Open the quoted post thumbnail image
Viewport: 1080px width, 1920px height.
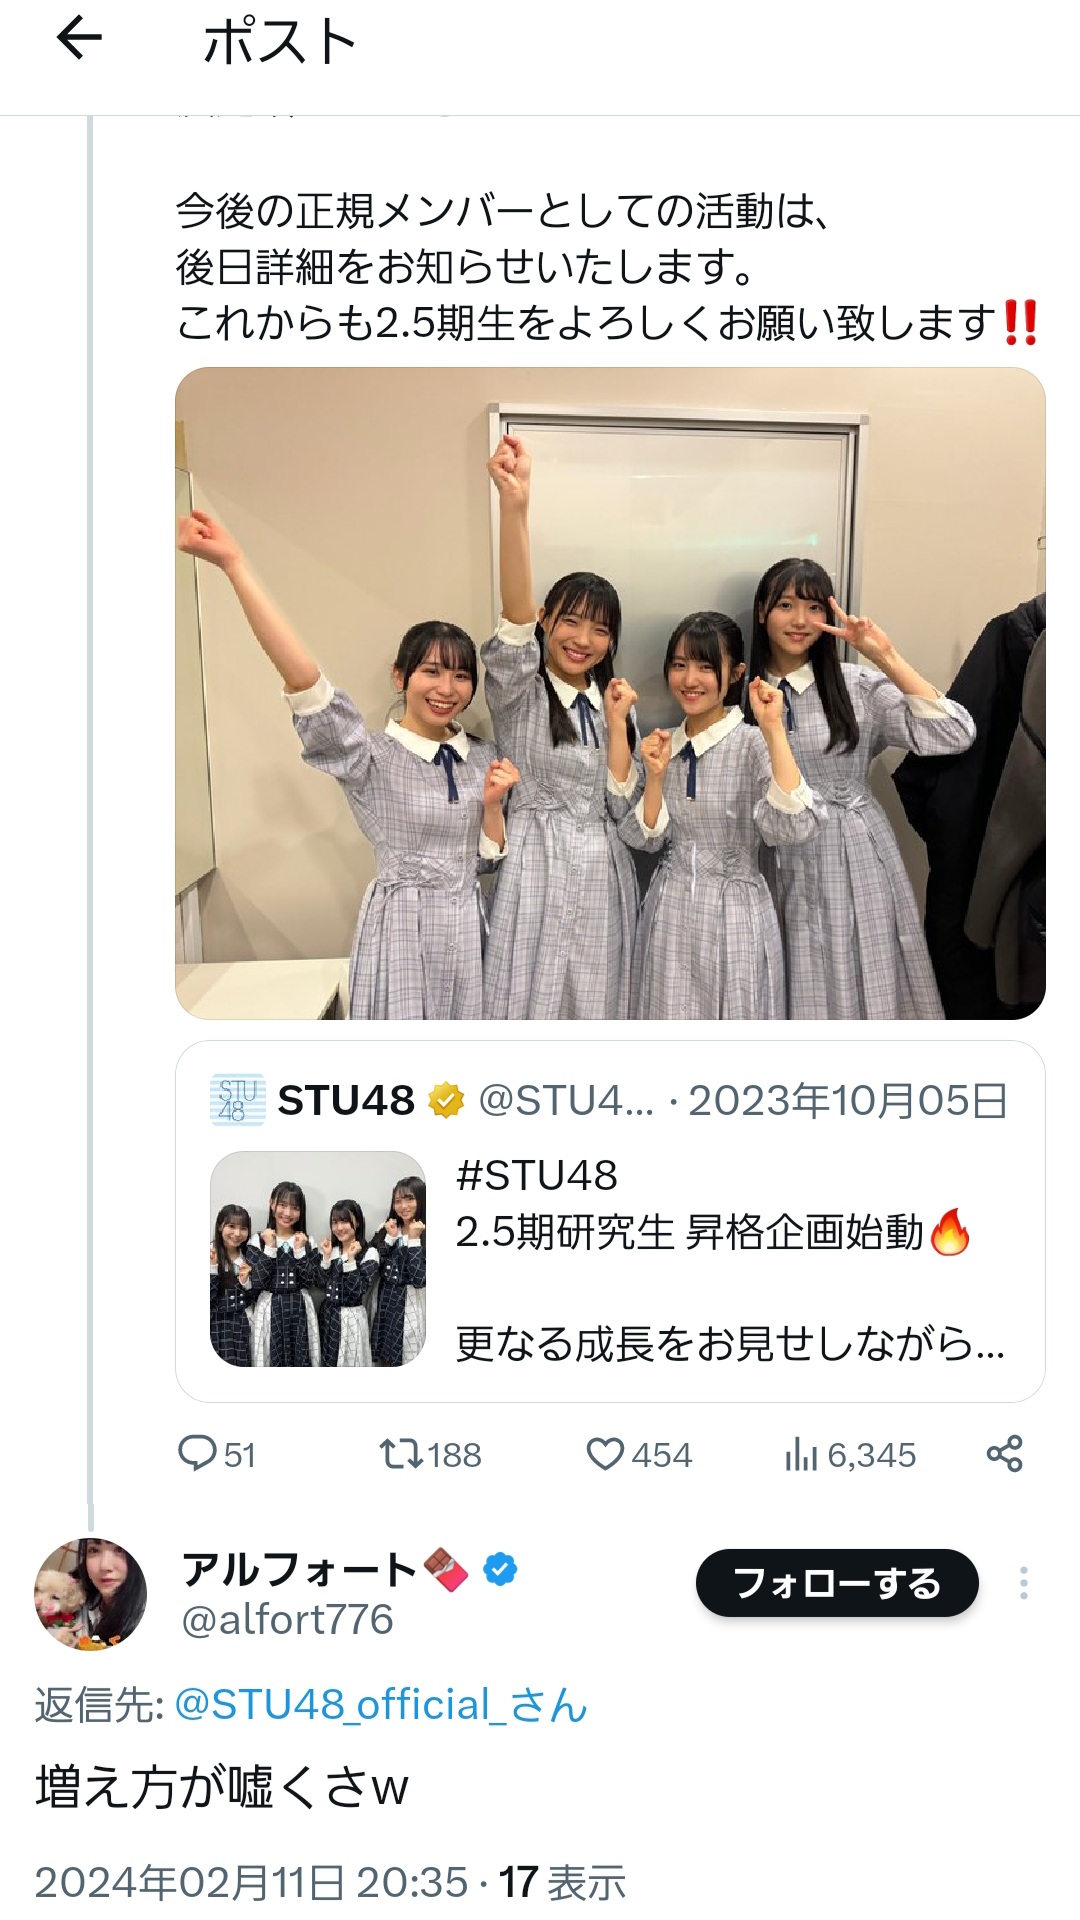pos(318,1259)
